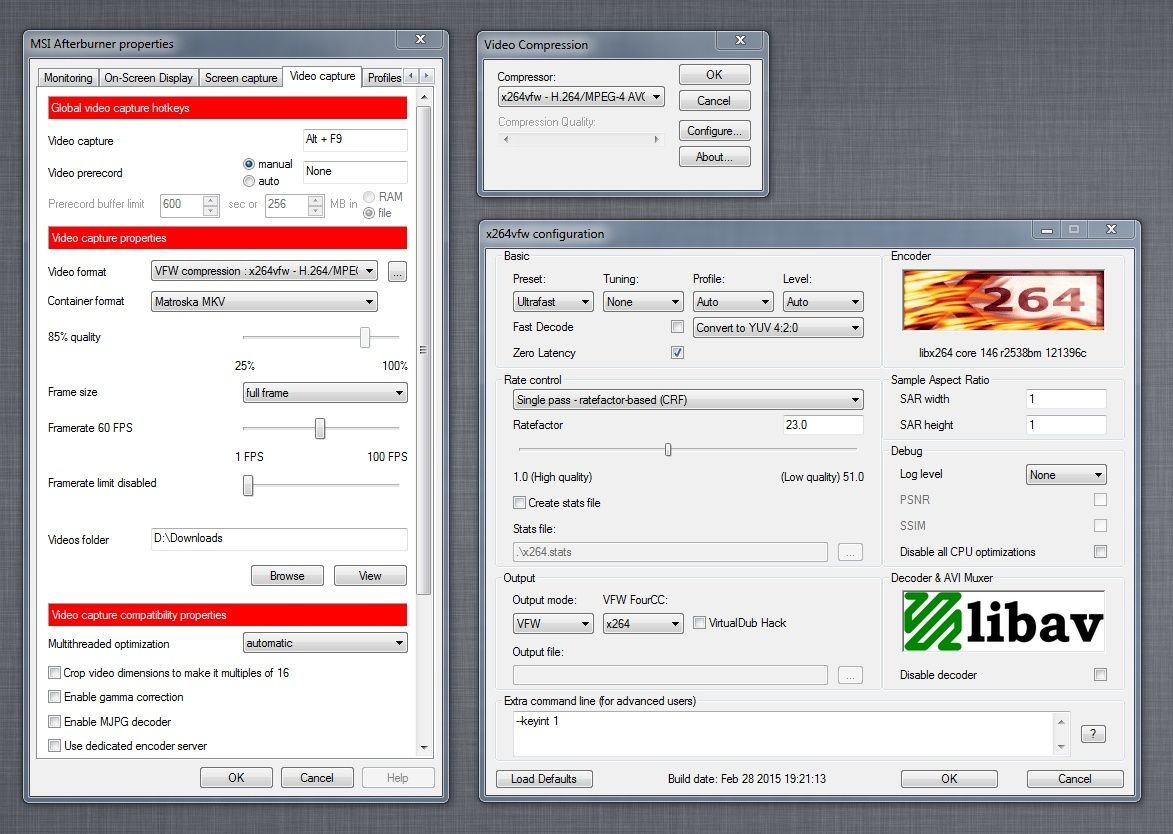Click Cancel in x264vfw configuration
Viewport: 1173px width, 834px height.
pyautogui.click(x=1075, y=779)
